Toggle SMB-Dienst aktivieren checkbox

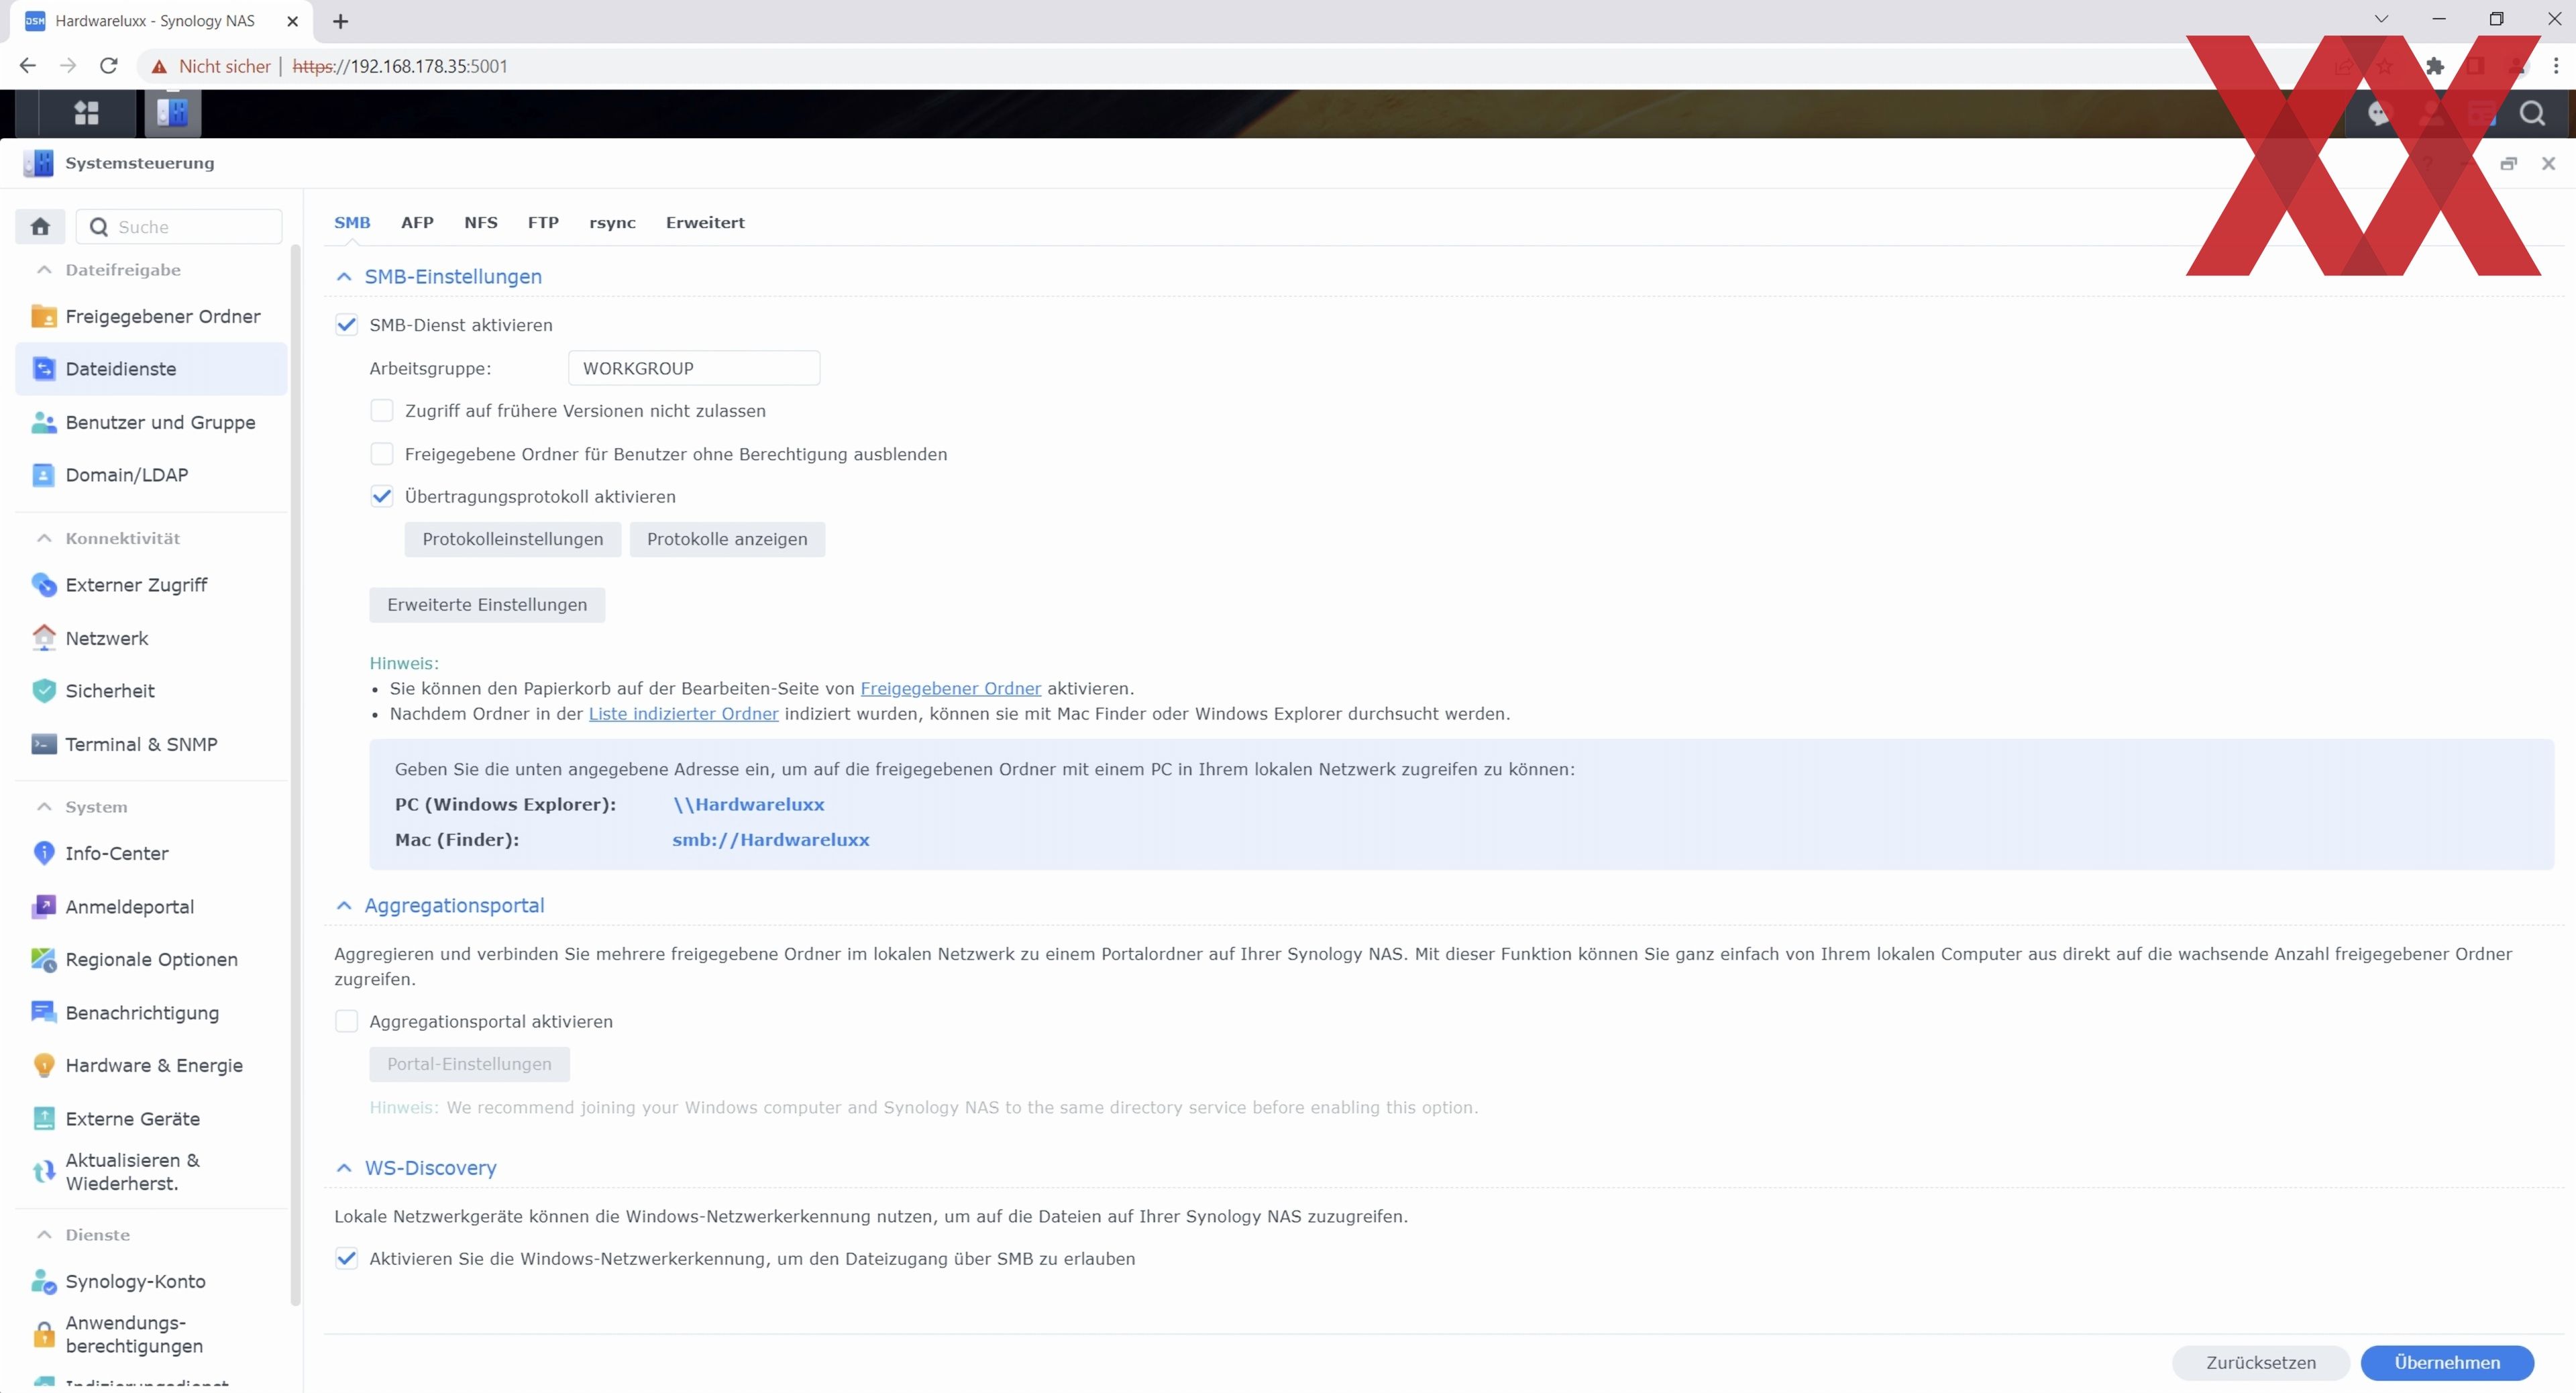tap(346, 325)
